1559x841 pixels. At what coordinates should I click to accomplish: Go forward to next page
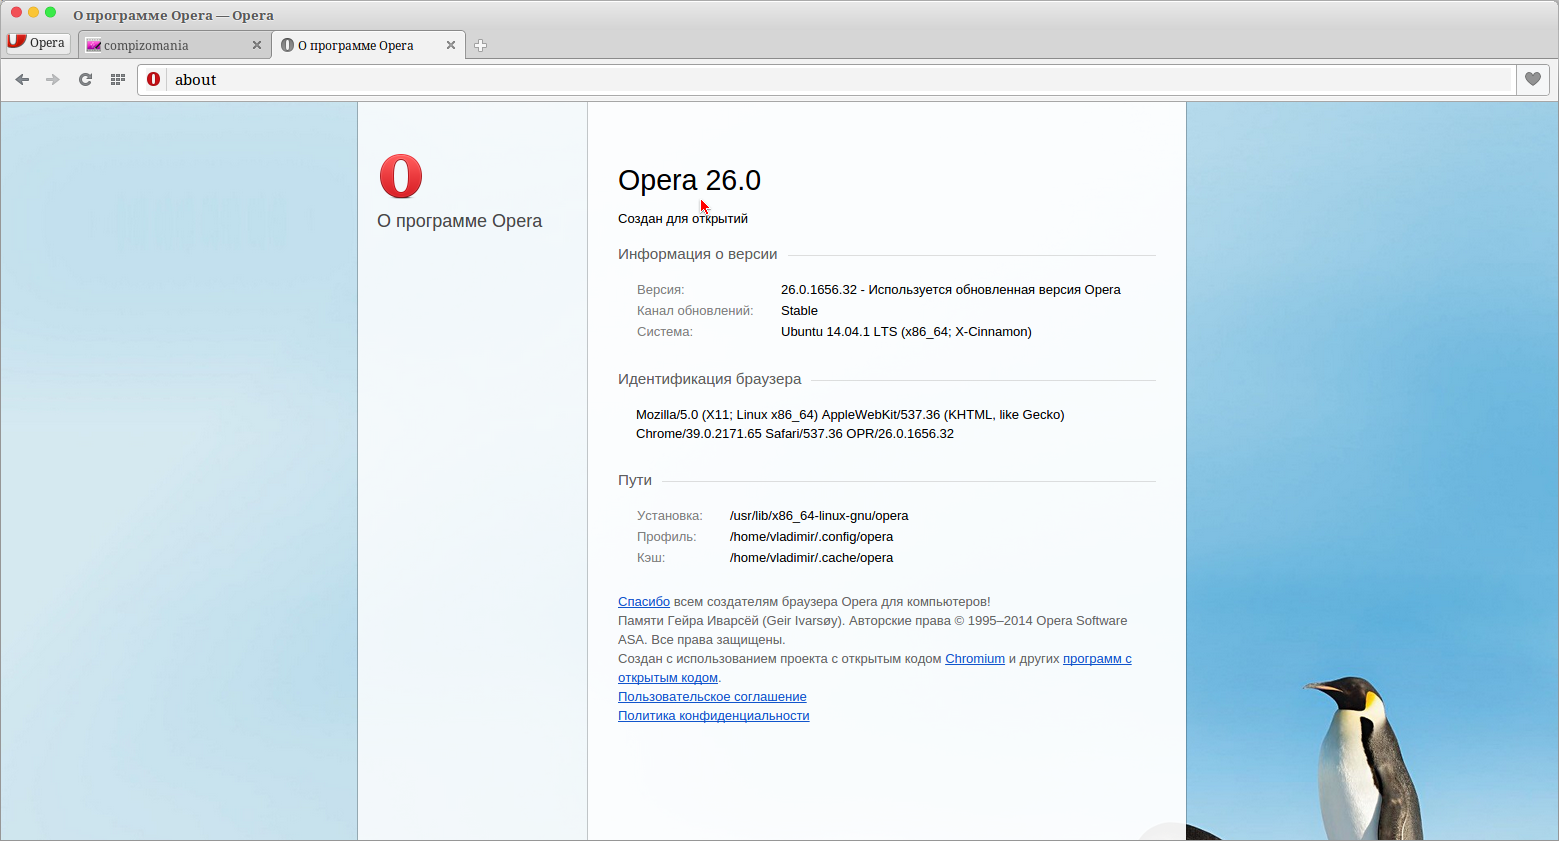click(53, 80)
